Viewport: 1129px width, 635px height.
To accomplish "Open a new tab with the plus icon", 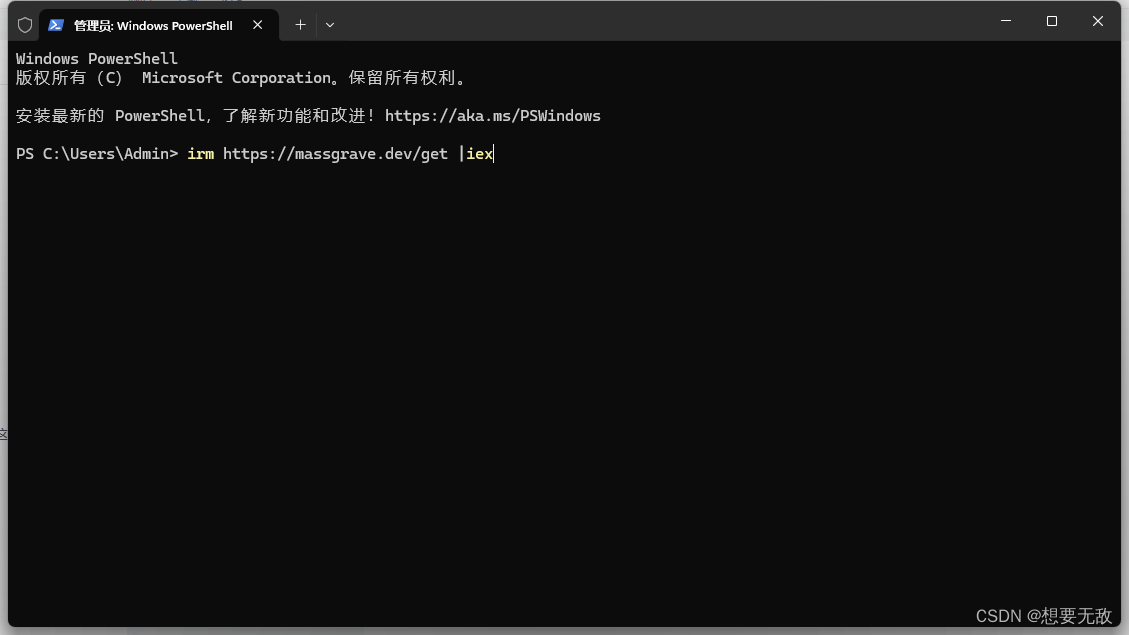I will (300, 24).
